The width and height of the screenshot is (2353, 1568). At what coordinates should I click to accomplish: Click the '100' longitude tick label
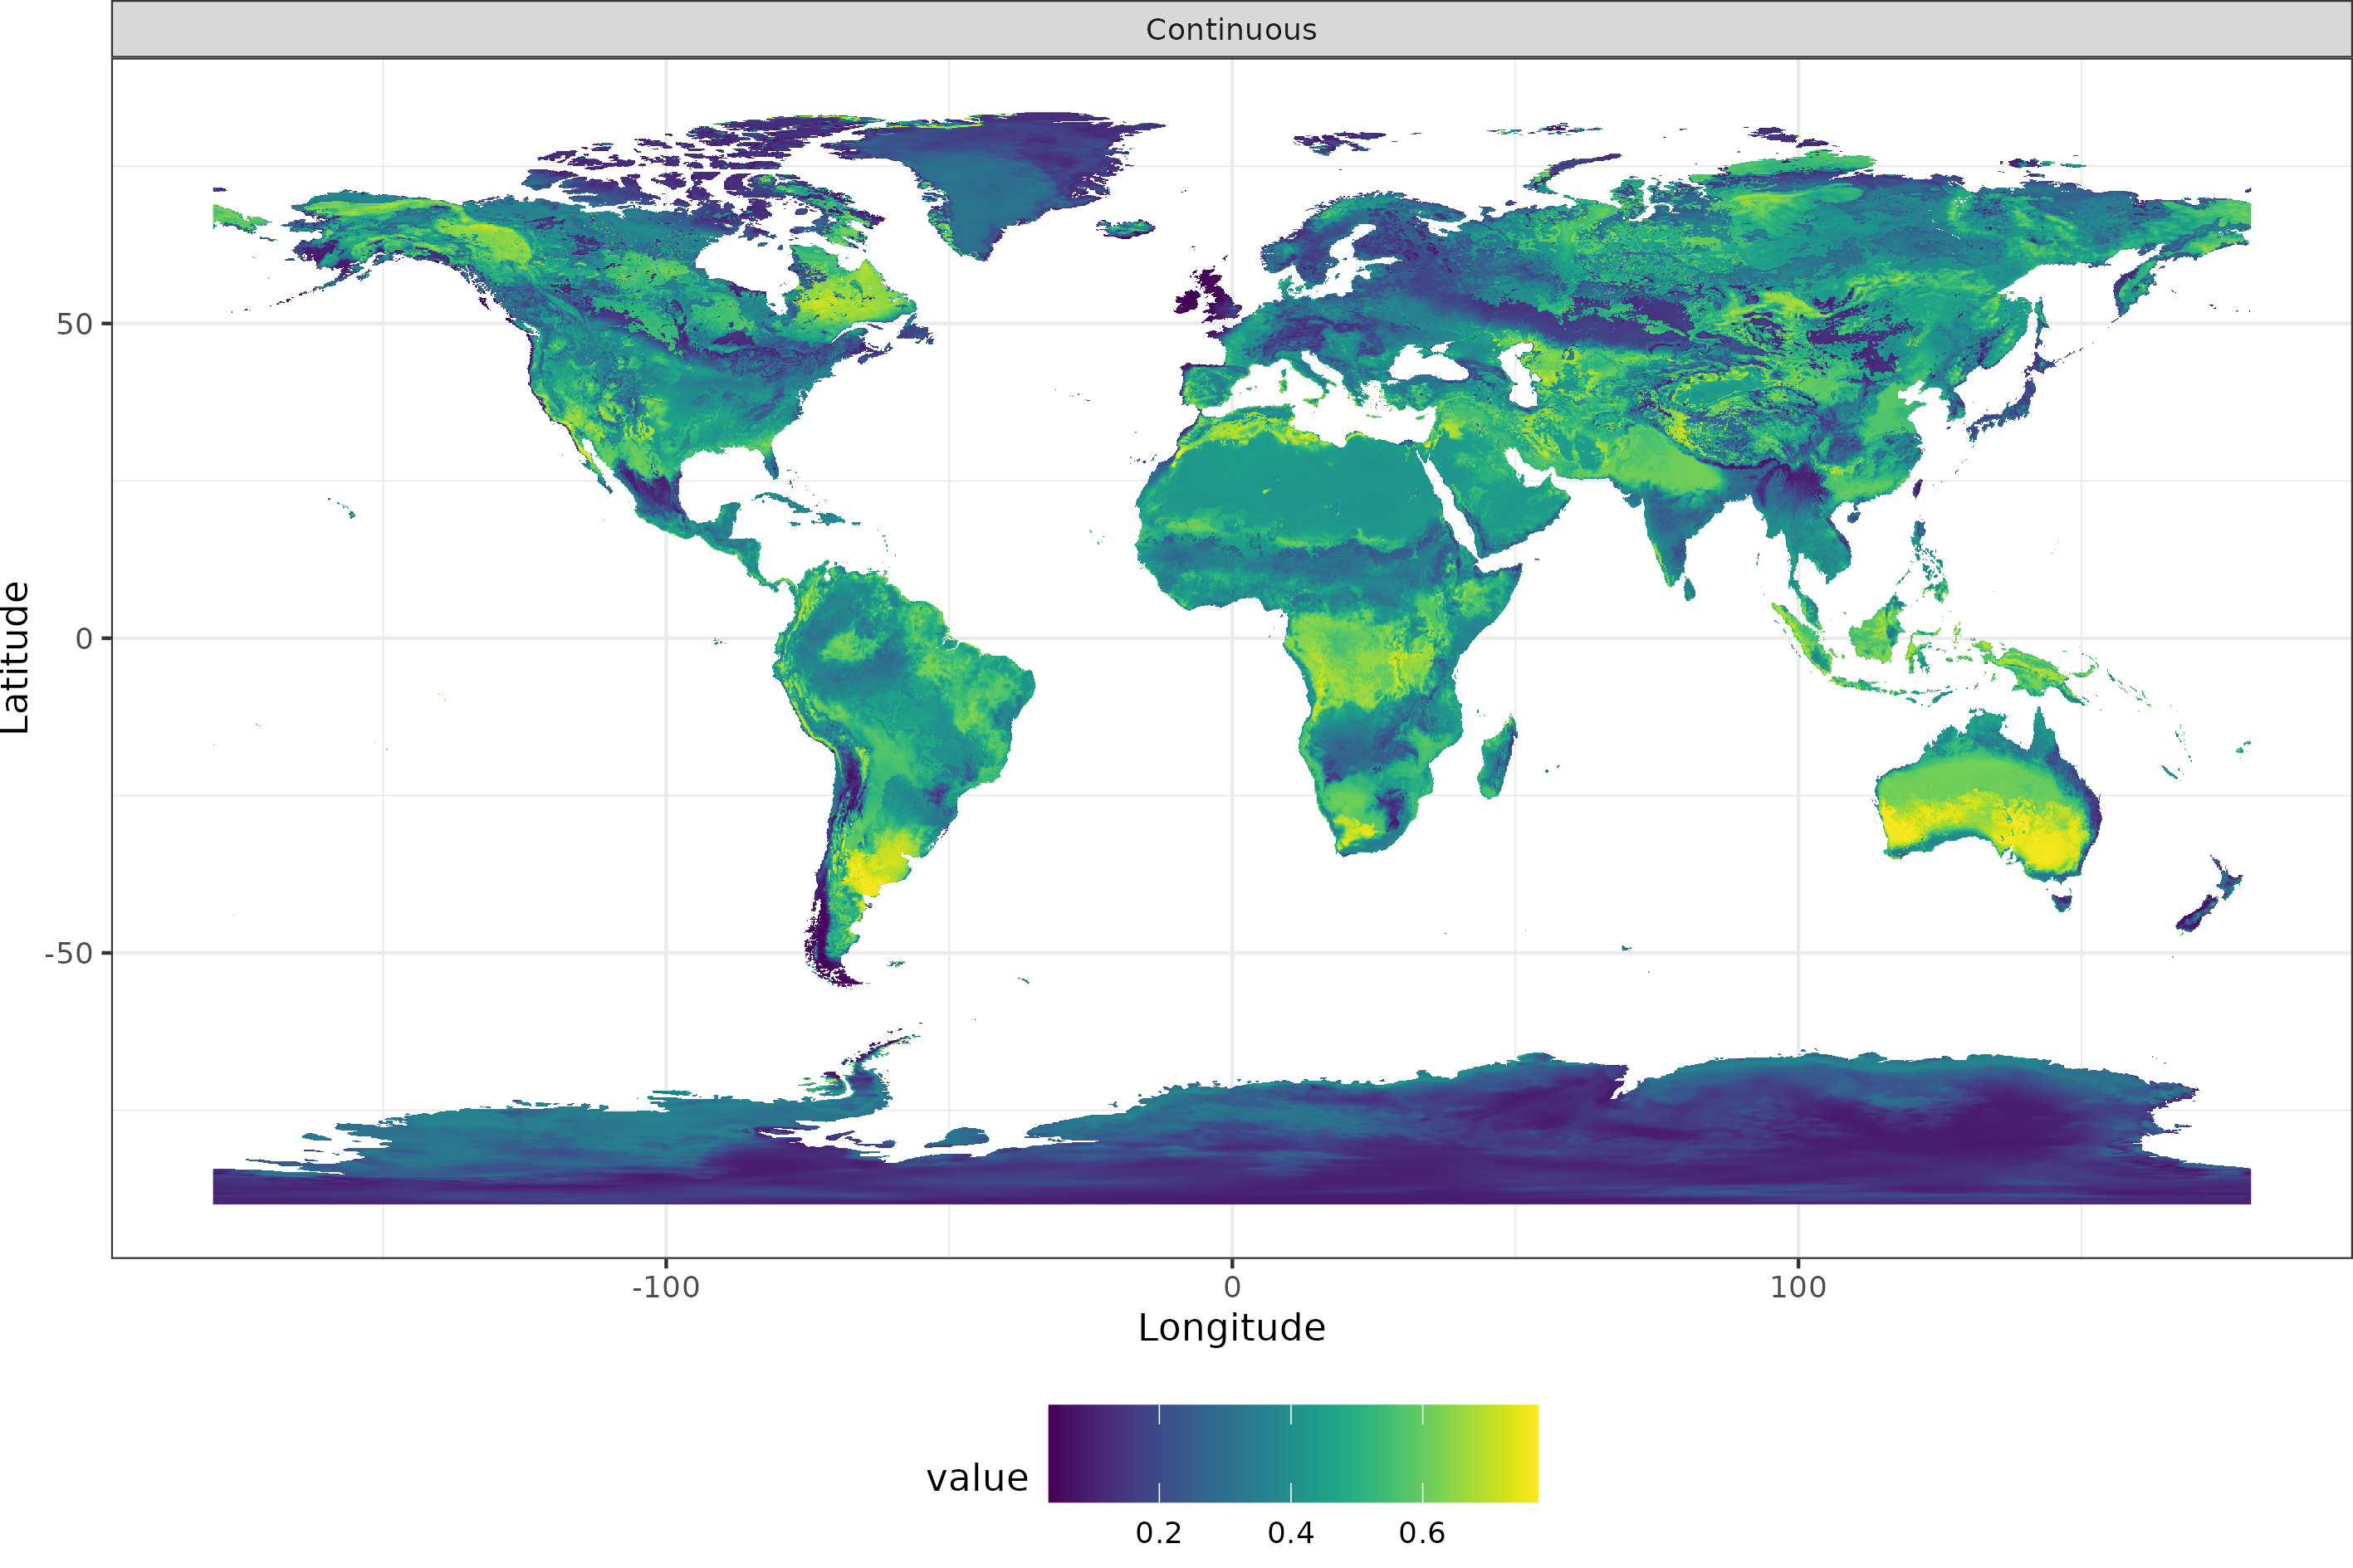coord(1797,1287)
